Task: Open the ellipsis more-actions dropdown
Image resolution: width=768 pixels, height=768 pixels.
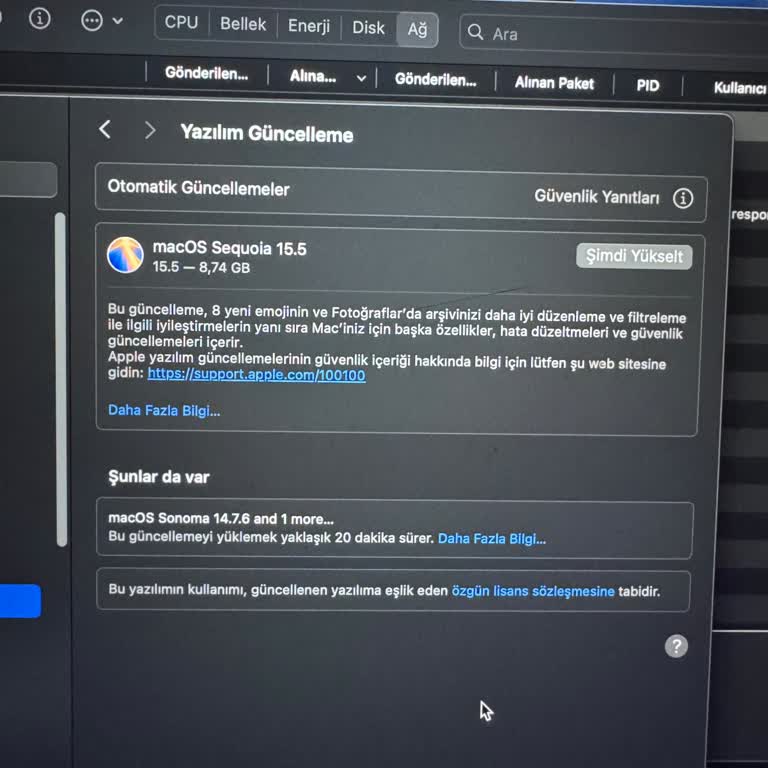Action: 101,20
